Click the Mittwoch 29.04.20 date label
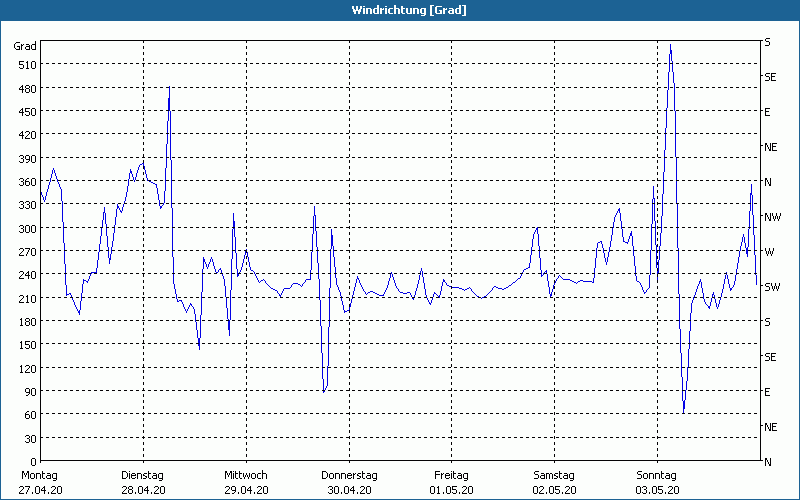Viewport: 800px width, 500px height. [245, 482]
